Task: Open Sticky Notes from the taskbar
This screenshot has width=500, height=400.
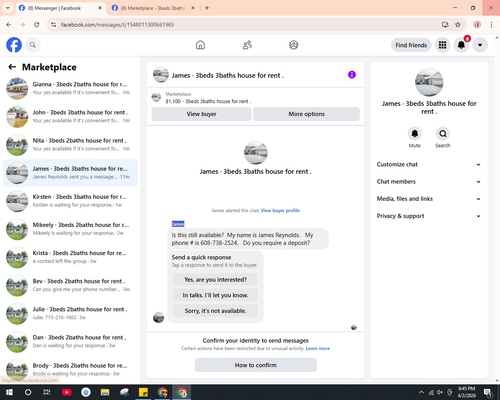Action: click(143, 392)
